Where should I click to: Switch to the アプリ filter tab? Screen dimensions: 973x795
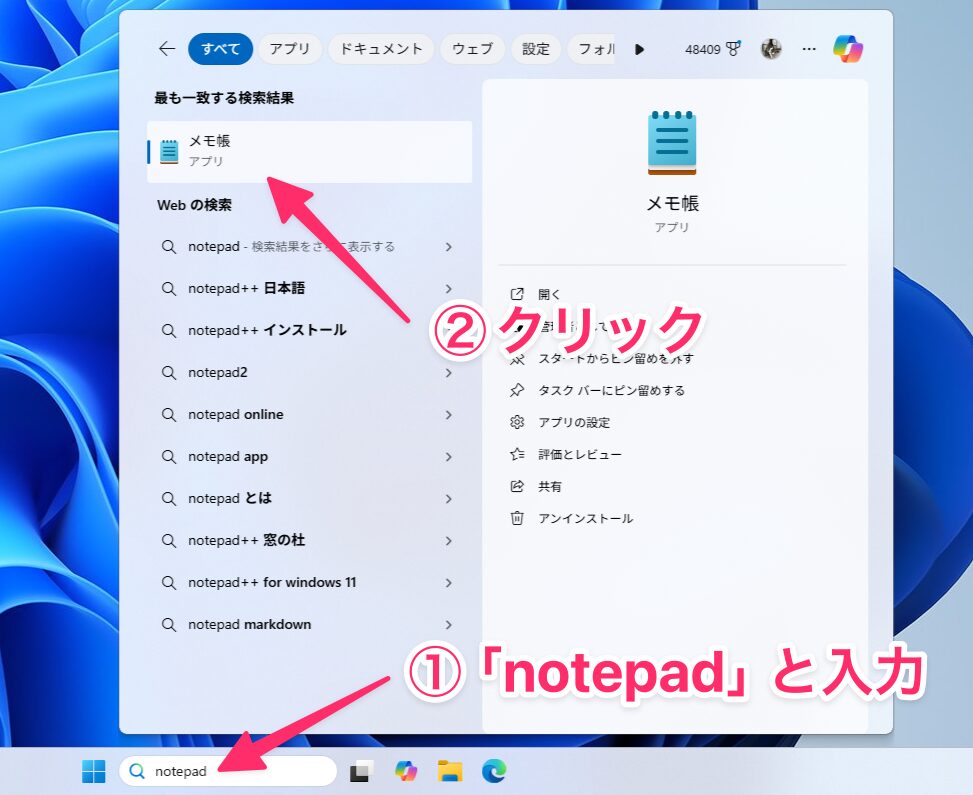290,48
